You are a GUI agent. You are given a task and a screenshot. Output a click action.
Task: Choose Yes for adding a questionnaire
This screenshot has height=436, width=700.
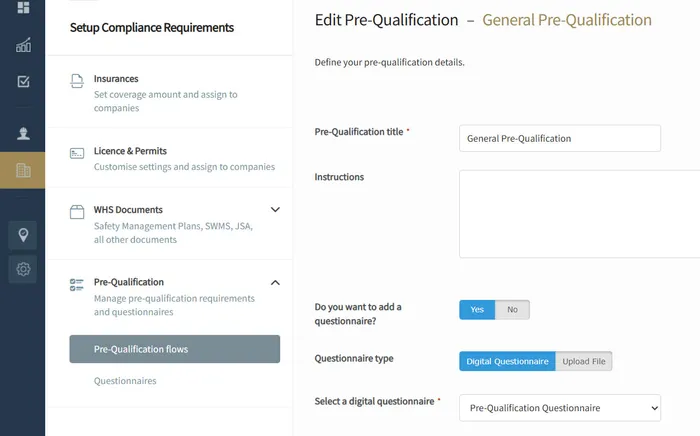point(477,309)
